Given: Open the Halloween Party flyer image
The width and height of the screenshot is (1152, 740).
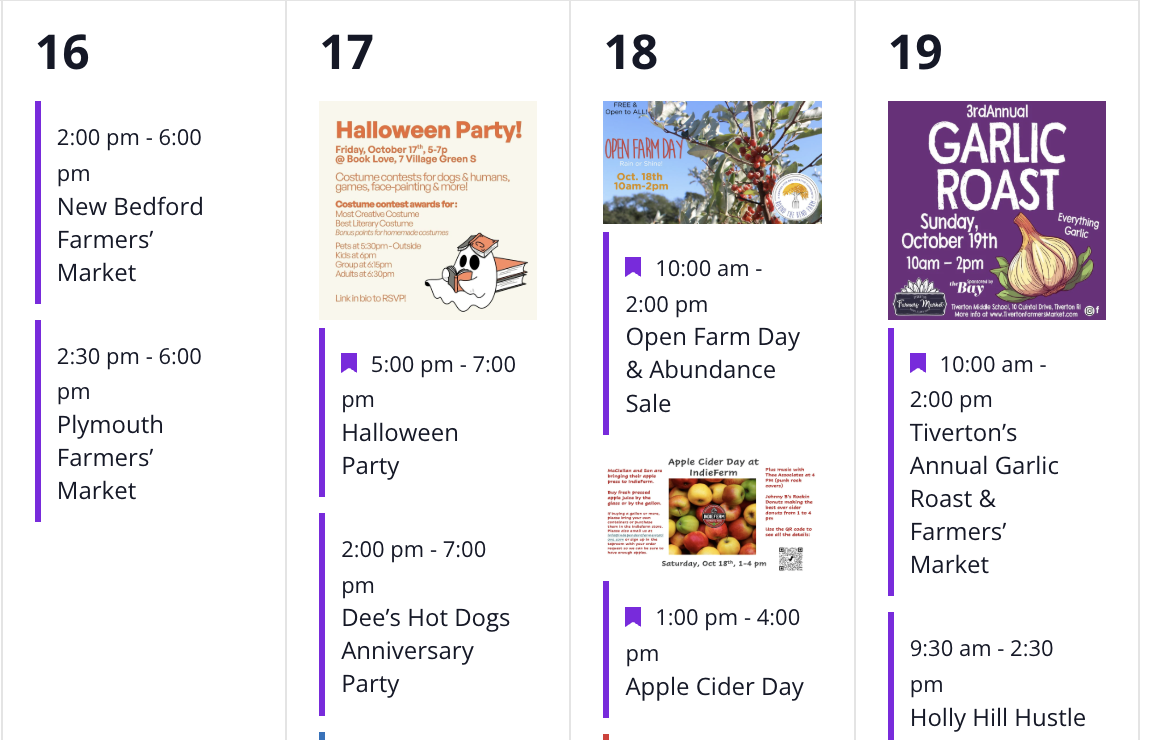Looking at the screenshot, I should point(428,210).
